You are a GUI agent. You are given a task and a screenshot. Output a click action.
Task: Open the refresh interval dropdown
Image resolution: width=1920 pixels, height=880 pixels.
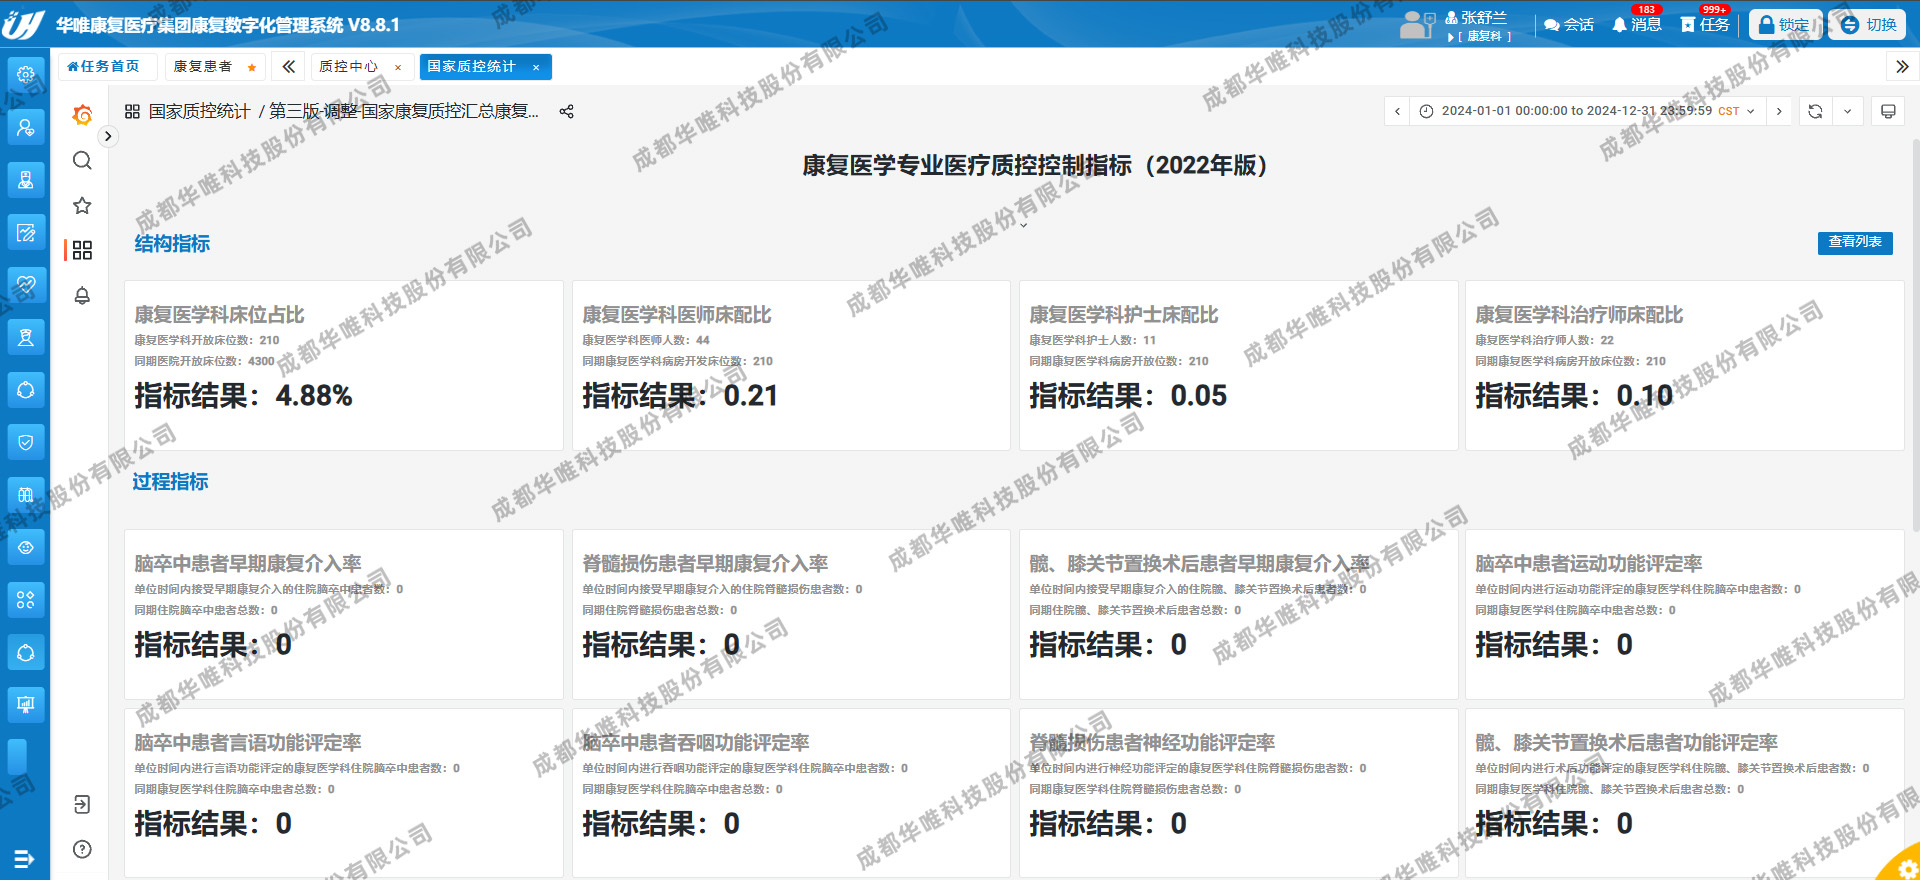pyautogui.click(x=1847, y=111)
